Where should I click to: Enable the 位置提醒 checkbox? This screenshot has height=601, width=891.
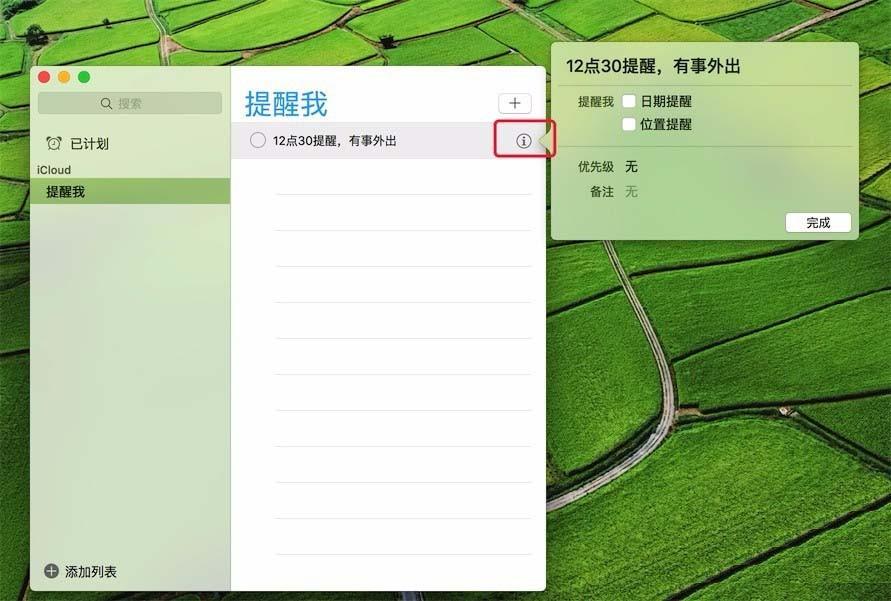tap(628, 124)
